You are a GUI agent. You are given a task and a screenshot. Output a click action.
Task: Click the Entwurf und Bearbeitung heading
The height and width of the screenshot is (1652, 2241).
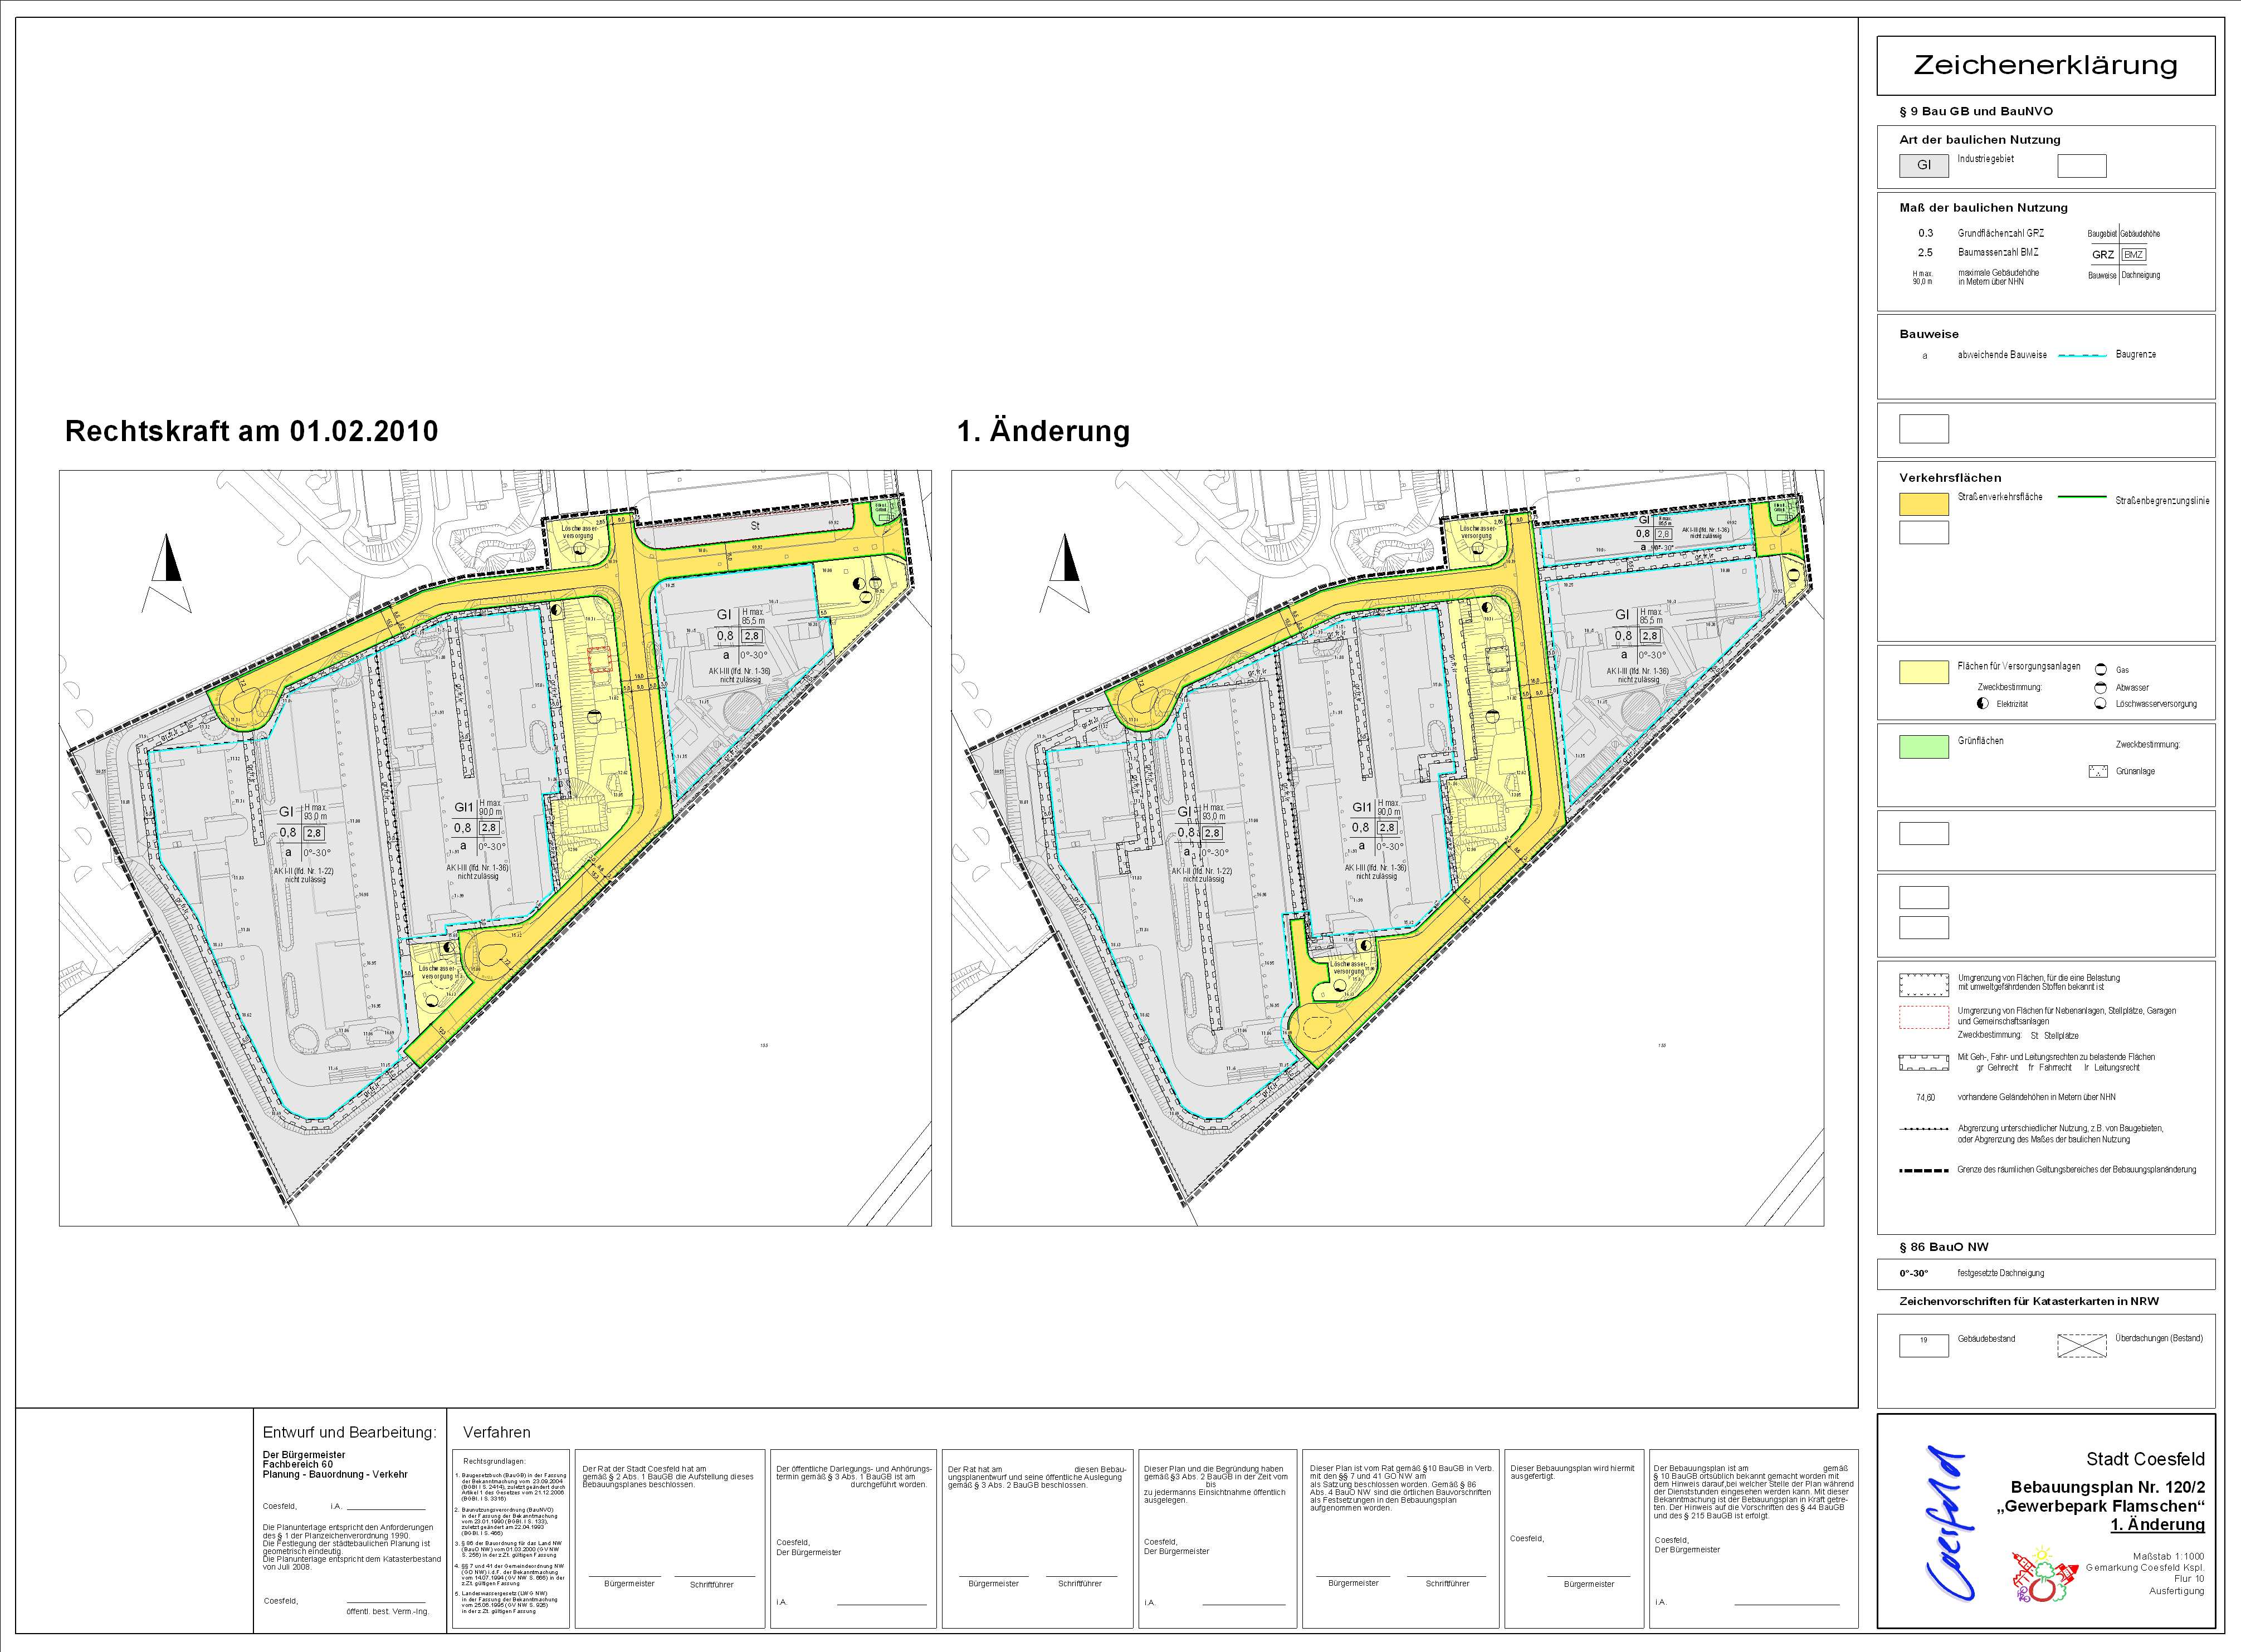(349, 1433)
